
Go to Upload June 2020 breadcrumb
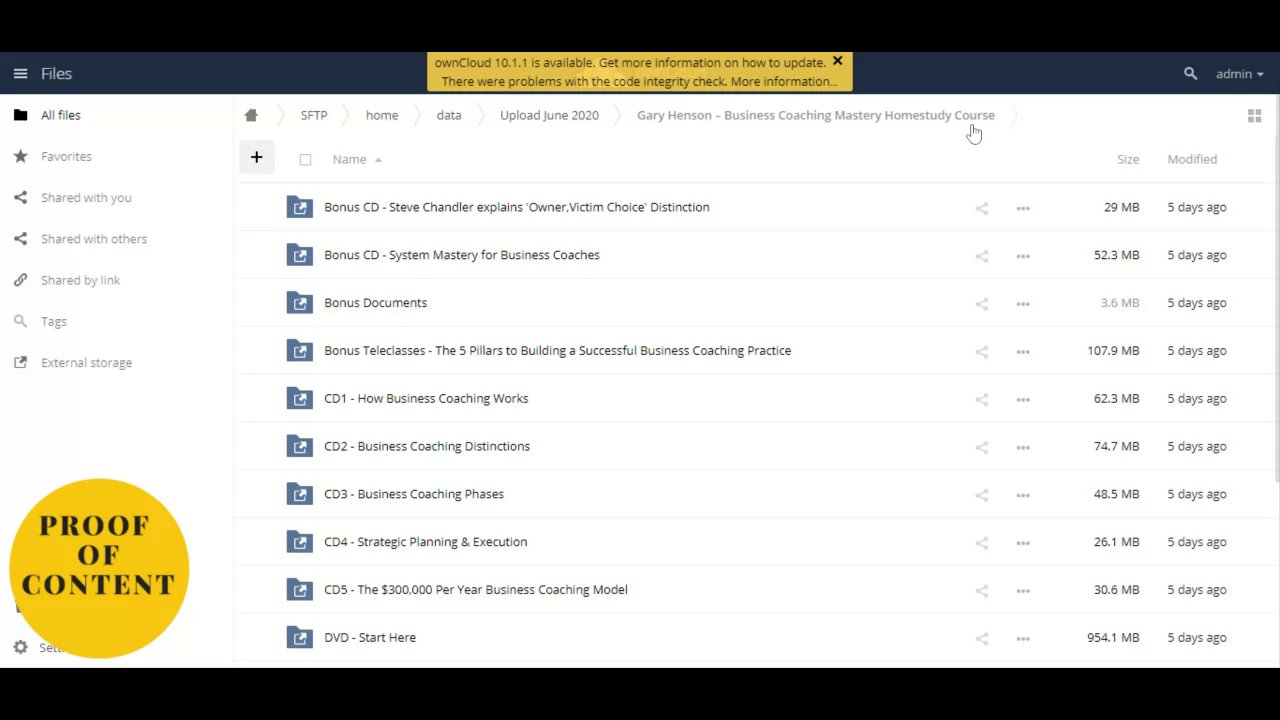[549, 115]
